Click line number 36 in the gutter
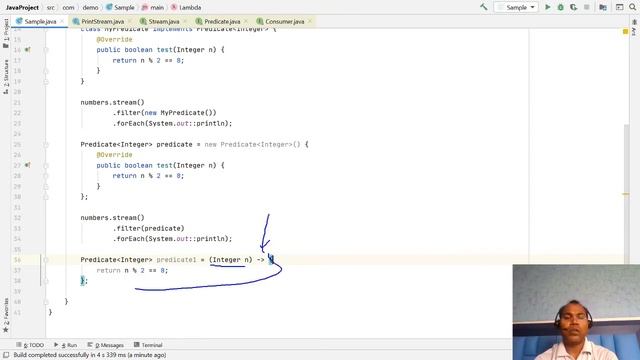 (x=17, y=260)
